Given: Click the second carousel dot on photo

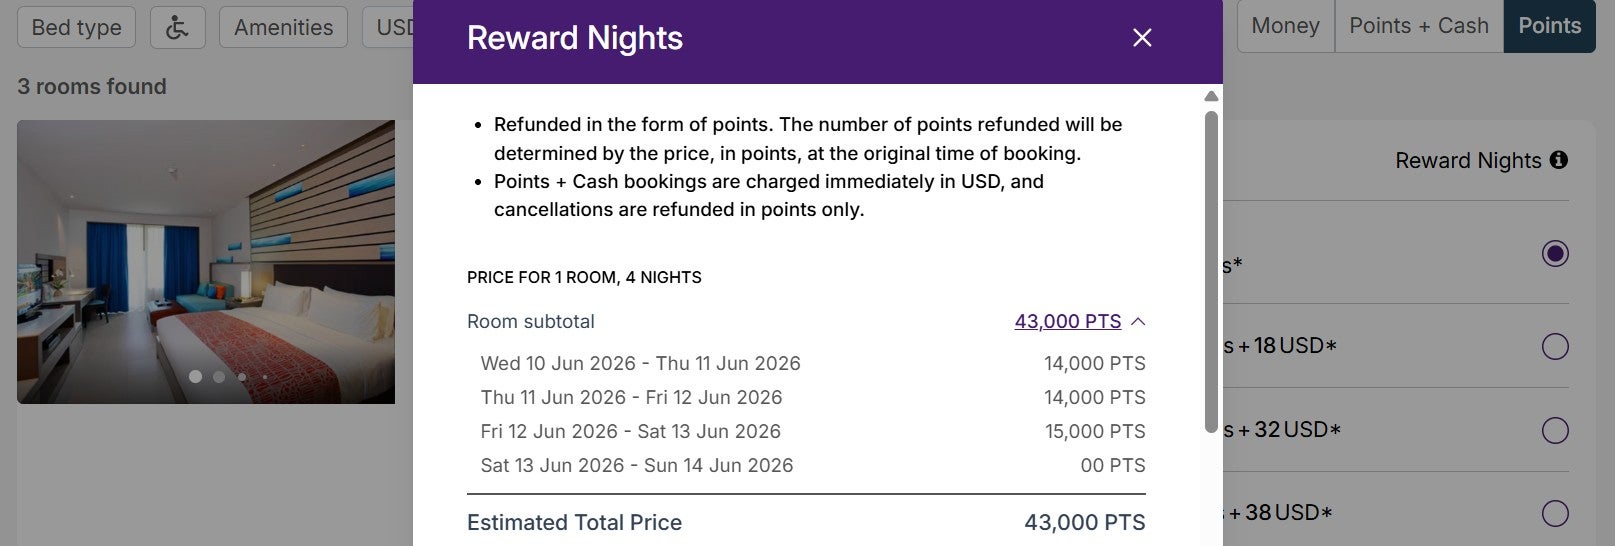Looking at the screenshot, I should tap(219, 377).
